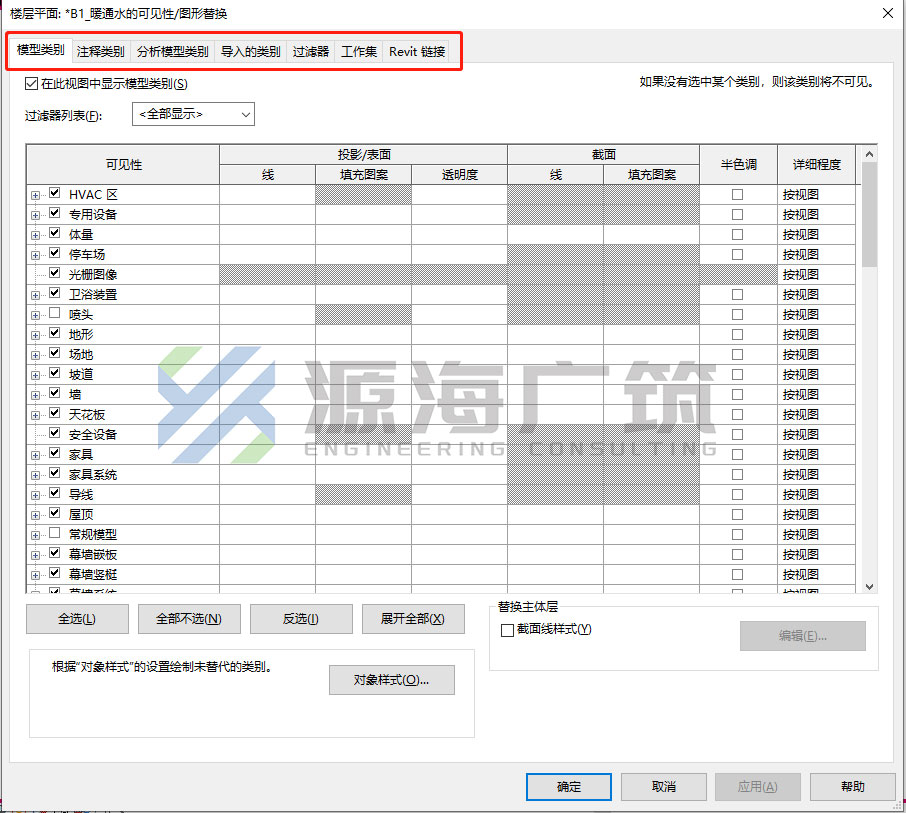
Task: Open the 过滤器 tab
Action: (x=311, y=51)
